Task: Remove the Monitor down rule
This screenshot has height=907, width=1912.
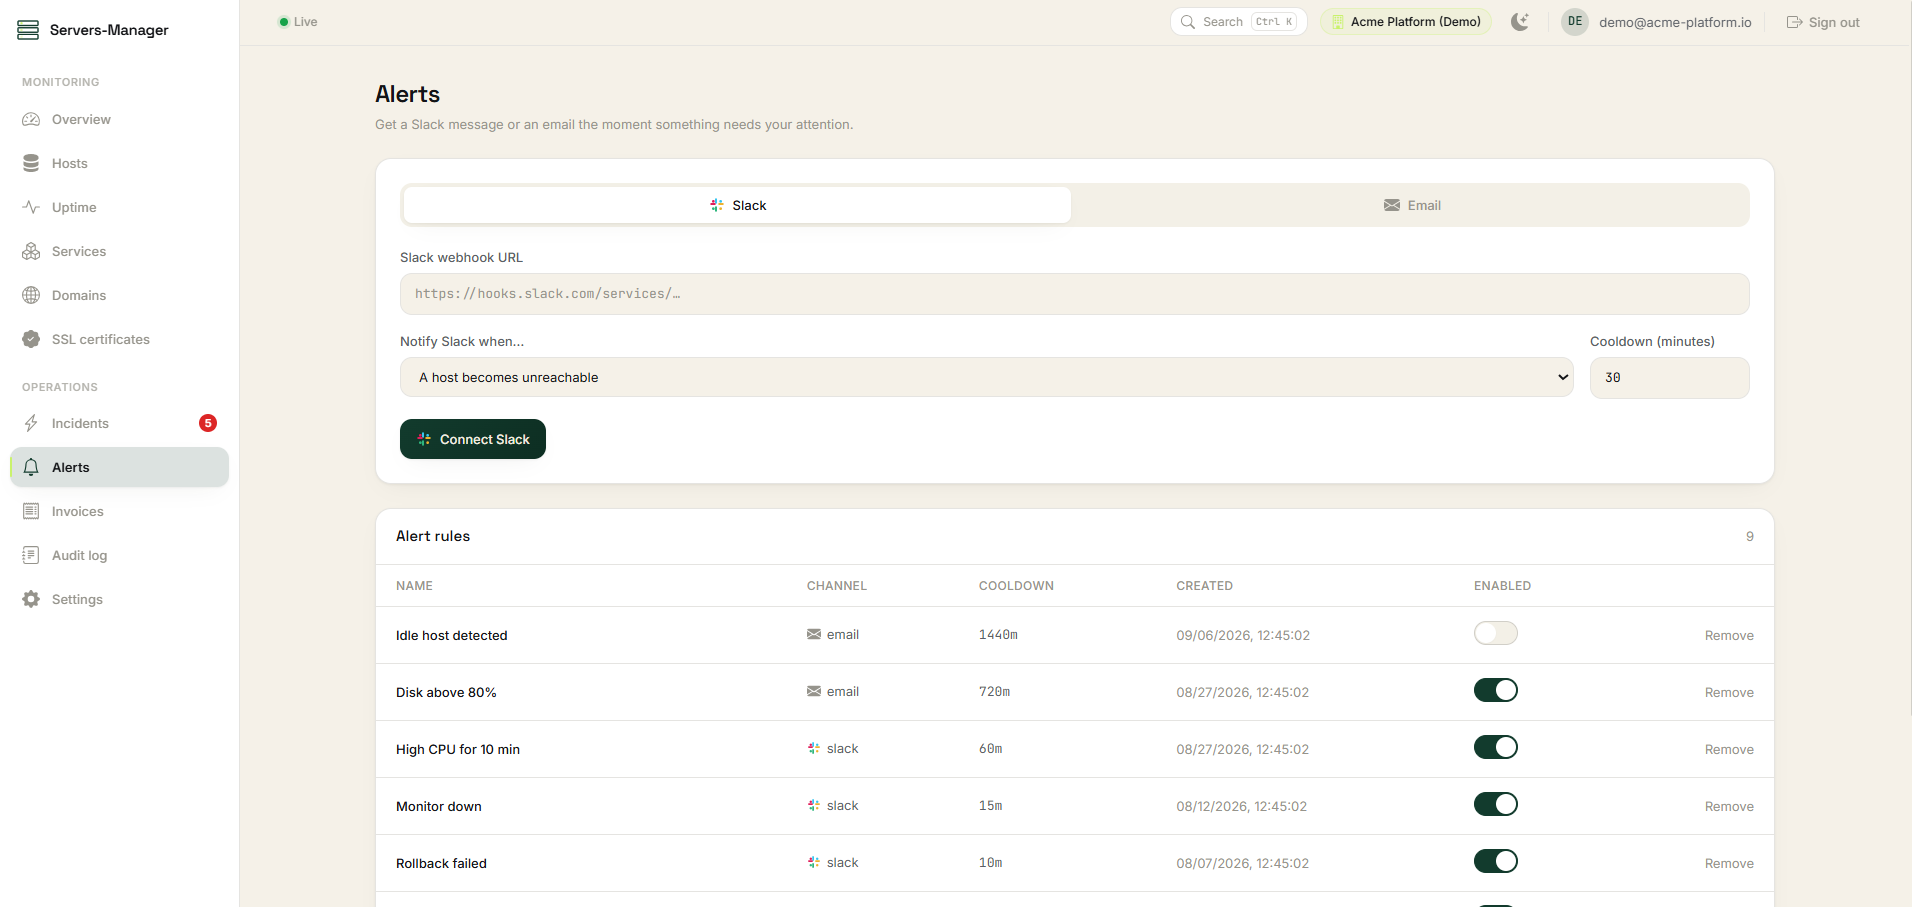Action: [x=1729, y=806]
